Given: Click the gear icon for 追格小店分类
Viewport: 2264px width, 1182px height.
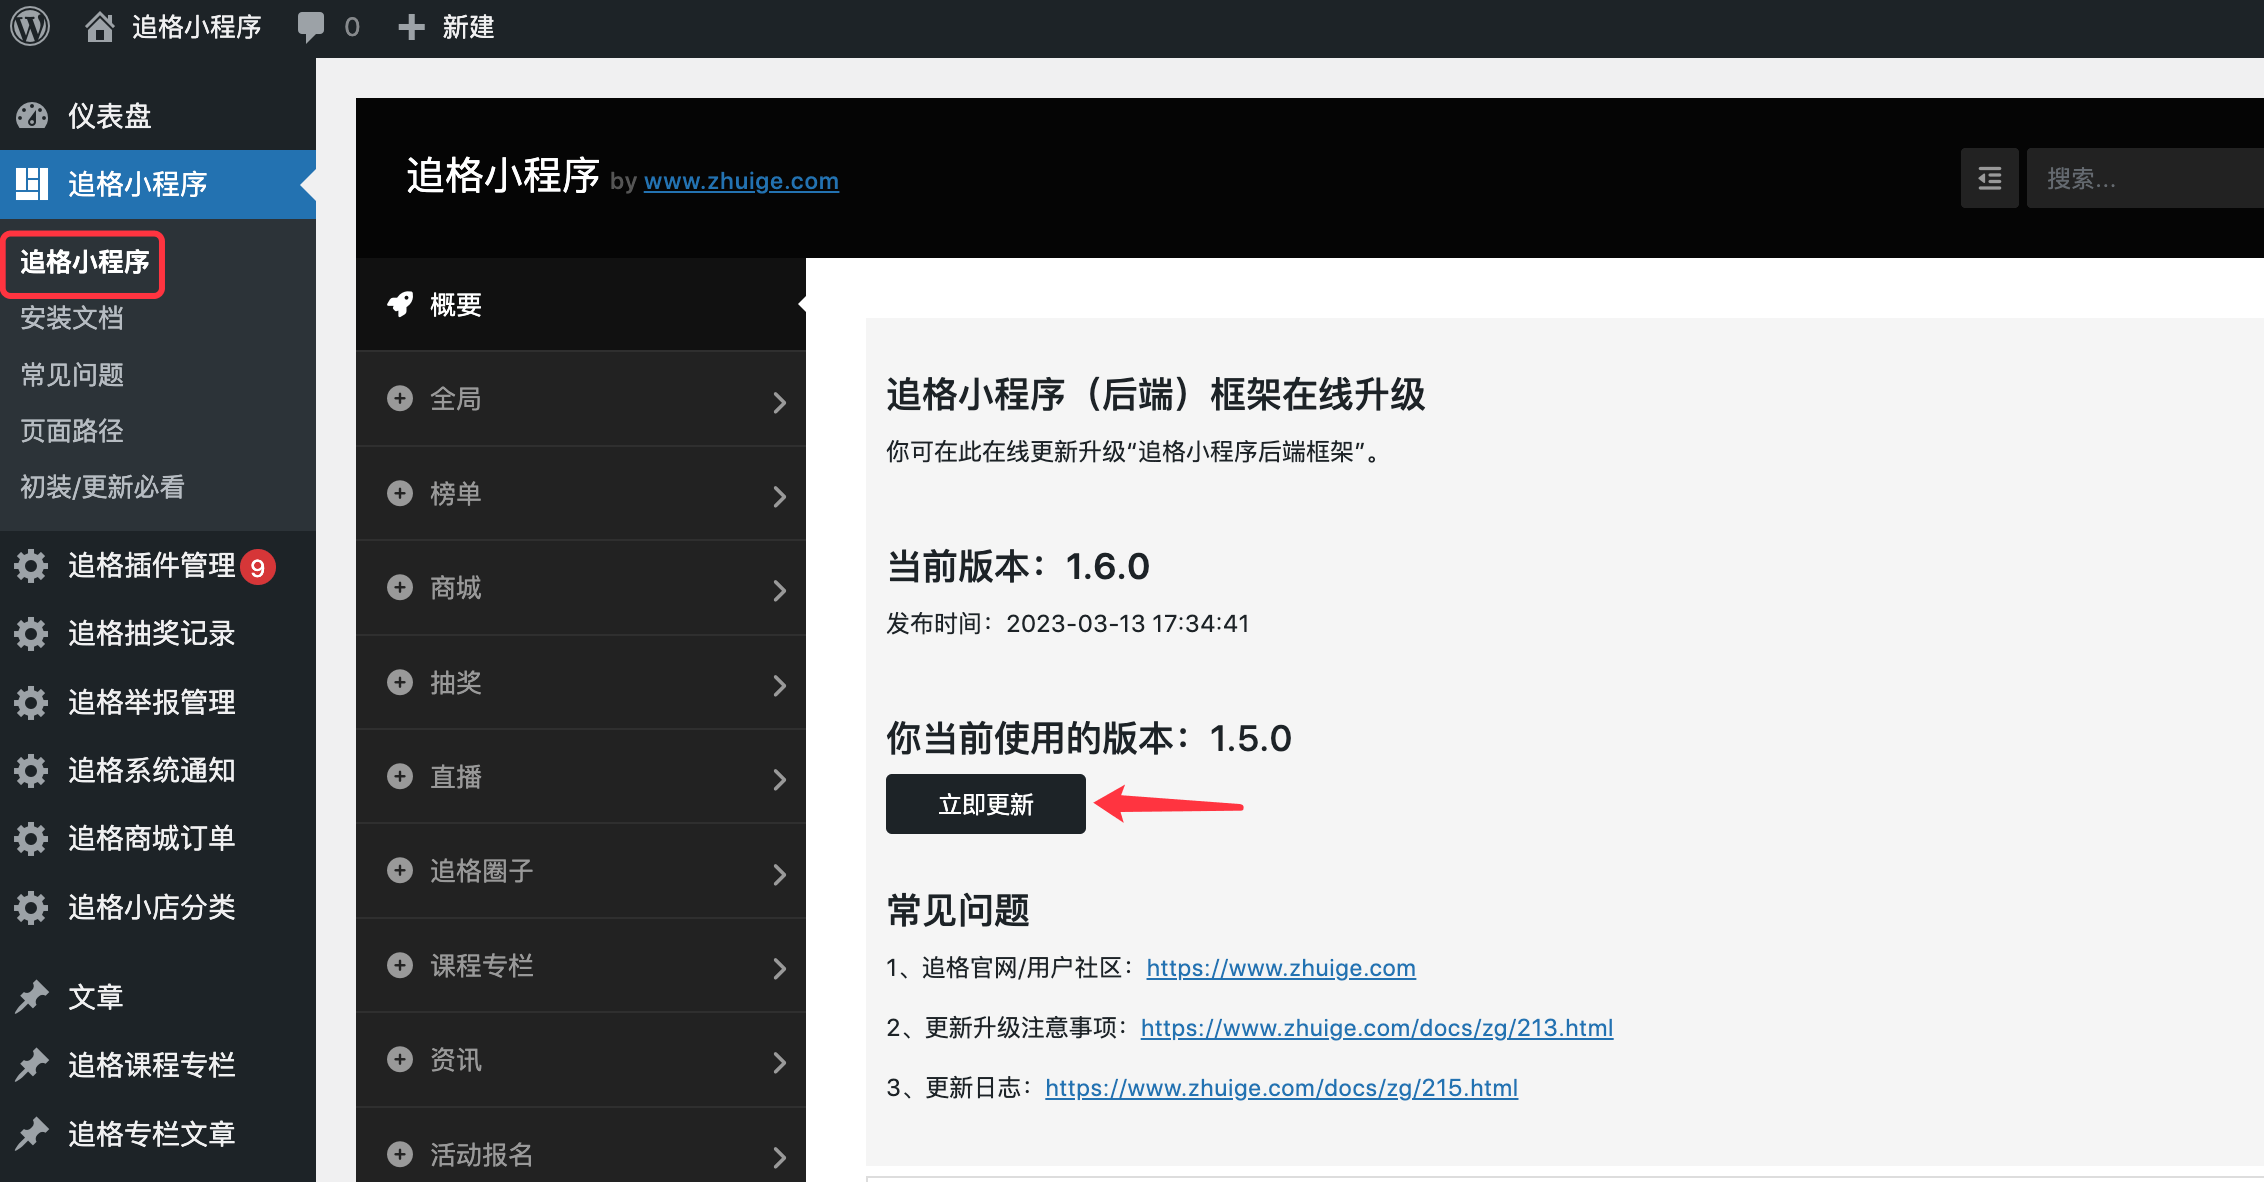Looking at the screenshot, I should click(x=32, y=908).
